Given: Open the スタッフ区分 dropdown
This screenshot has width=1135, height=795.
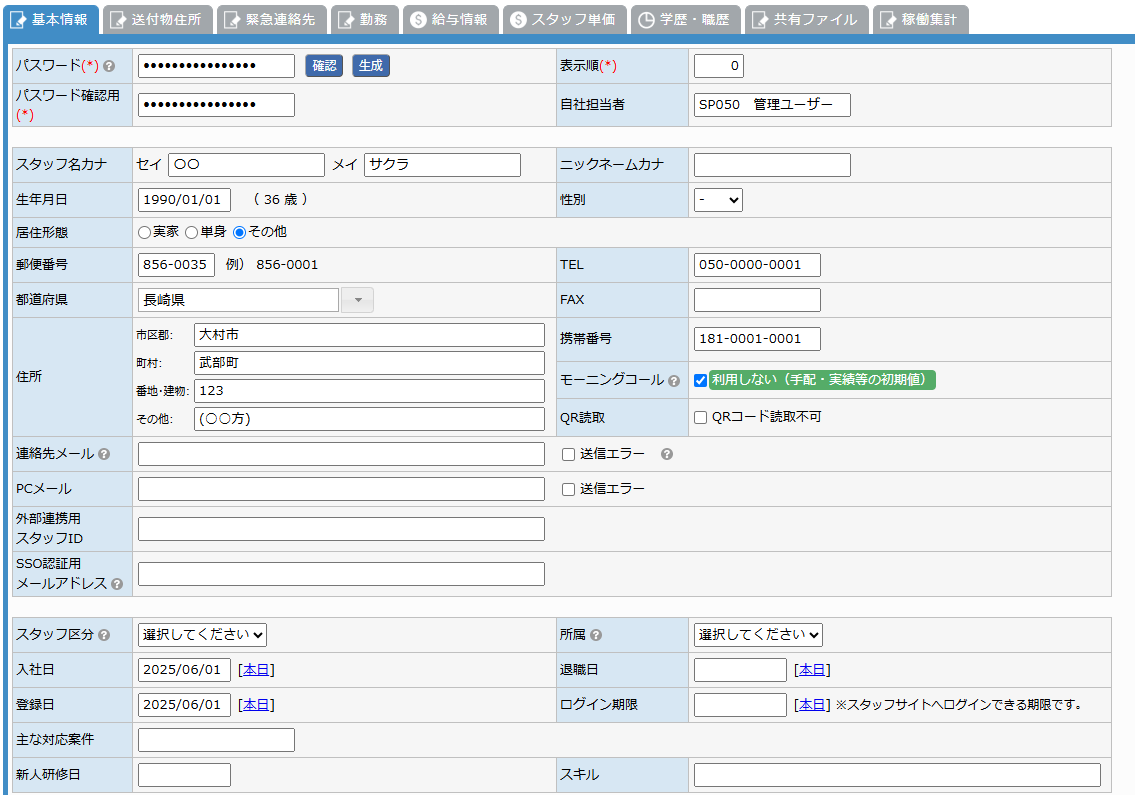Looking at the screenshot, I should click(202, 635).
